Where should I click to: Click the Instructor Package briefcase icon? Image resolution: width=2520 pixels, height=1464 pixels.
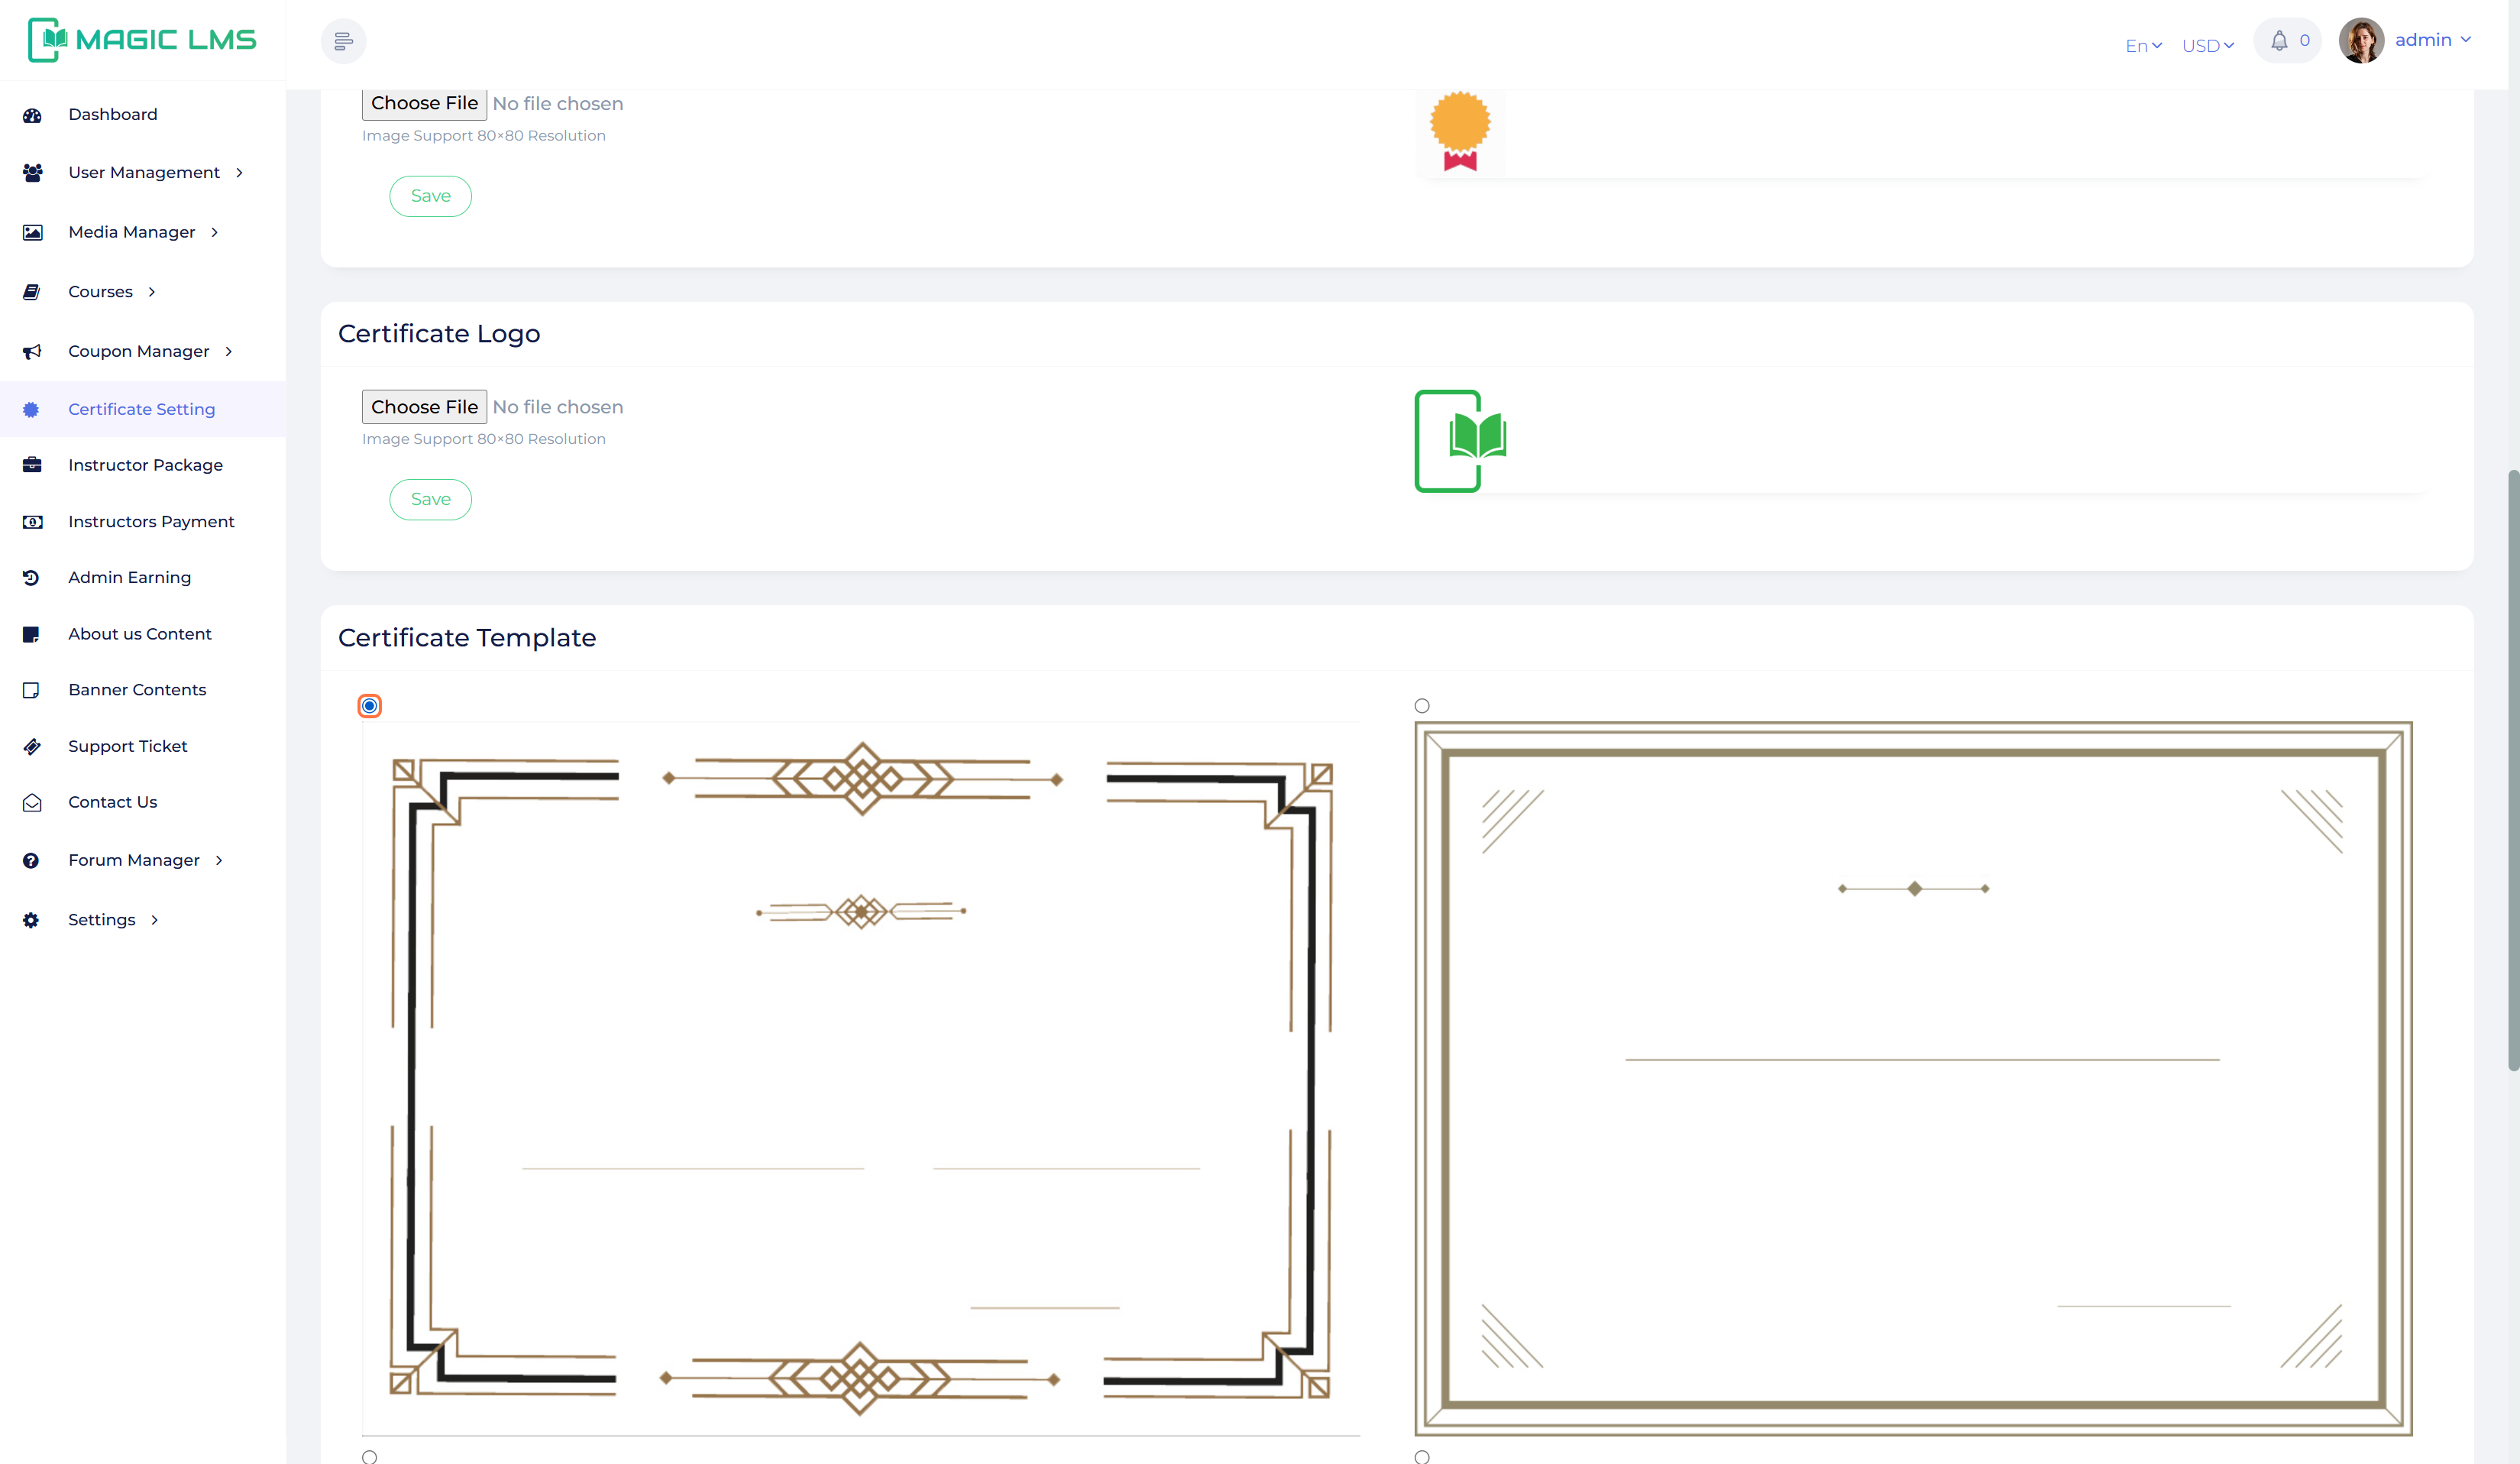point(32,465)
